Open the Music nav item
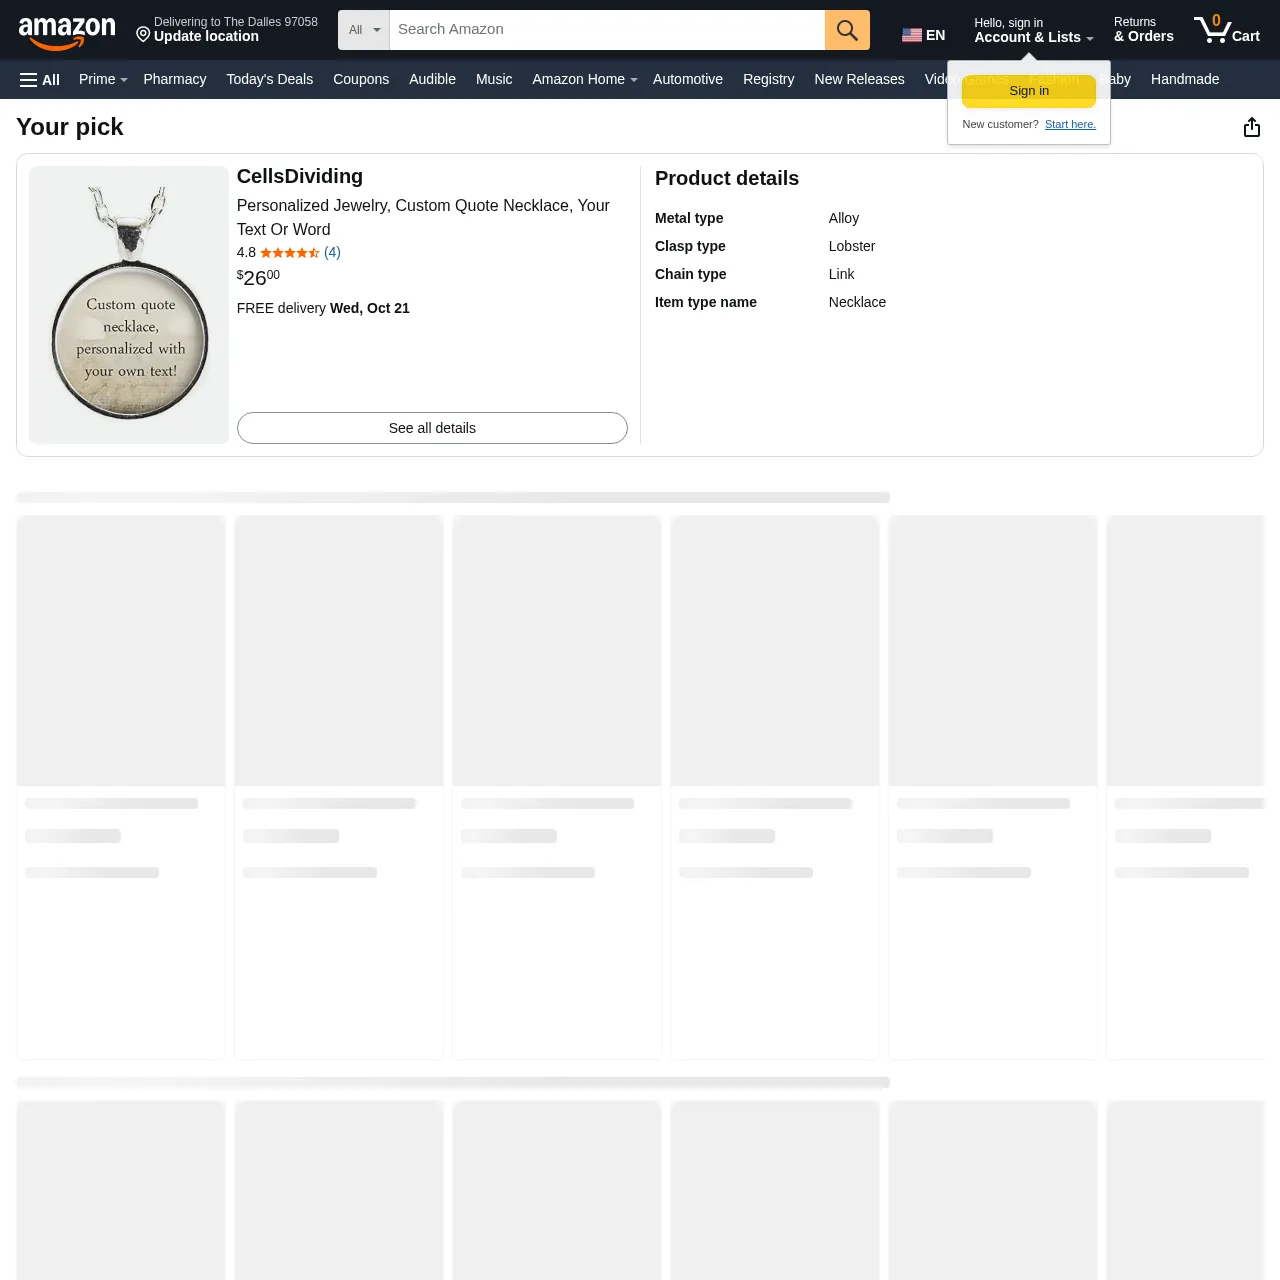Viewport: 1280px width, 1280px height. click(494, 79)
